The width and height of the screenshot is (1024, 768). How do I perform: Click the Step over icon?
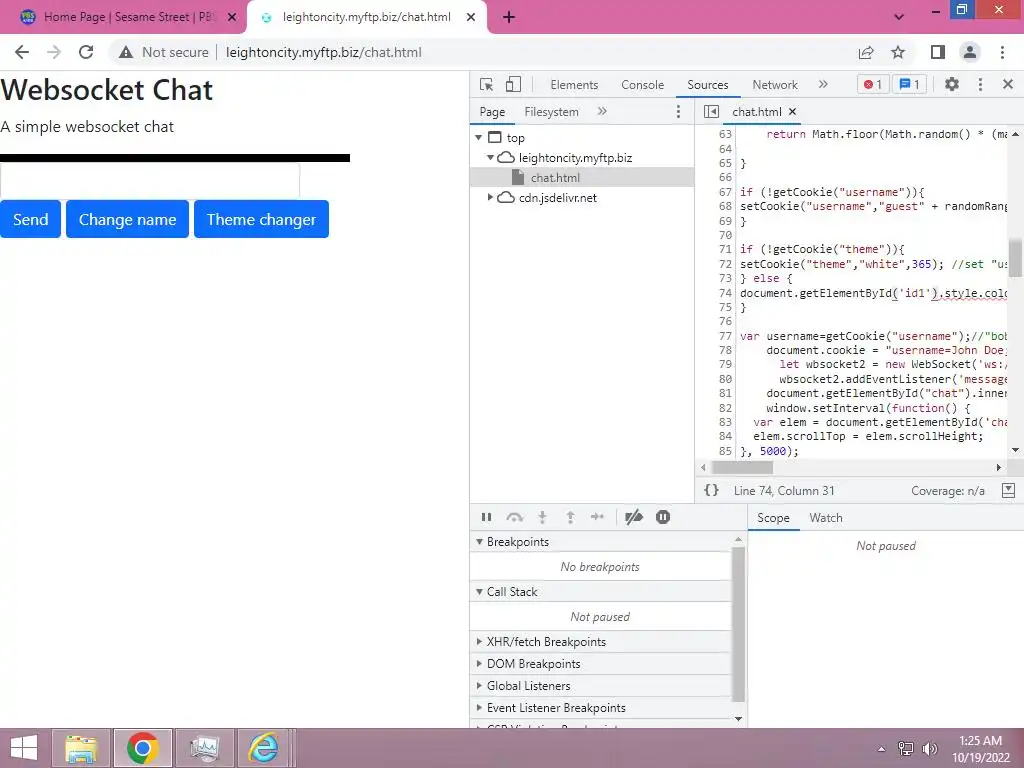pyautogui.click(x=515, y=517)
